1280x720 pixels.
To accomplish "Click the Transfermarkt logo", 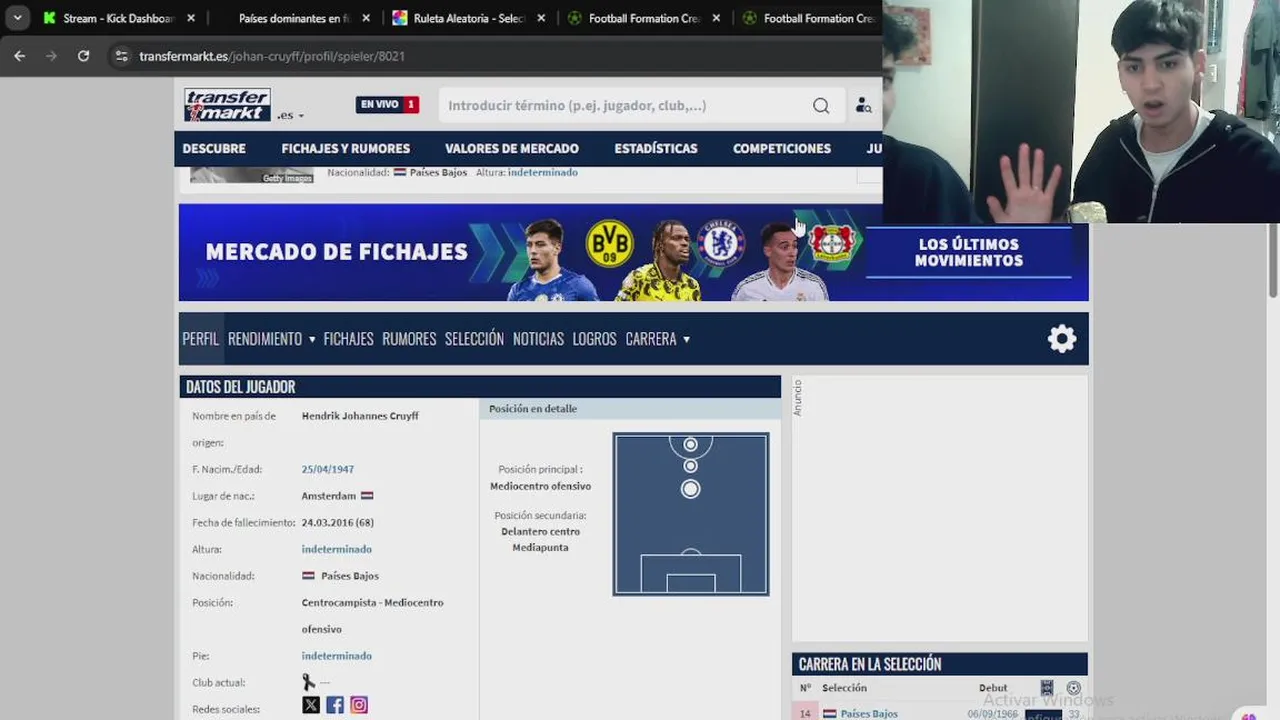I will click(x=227, y=105).
